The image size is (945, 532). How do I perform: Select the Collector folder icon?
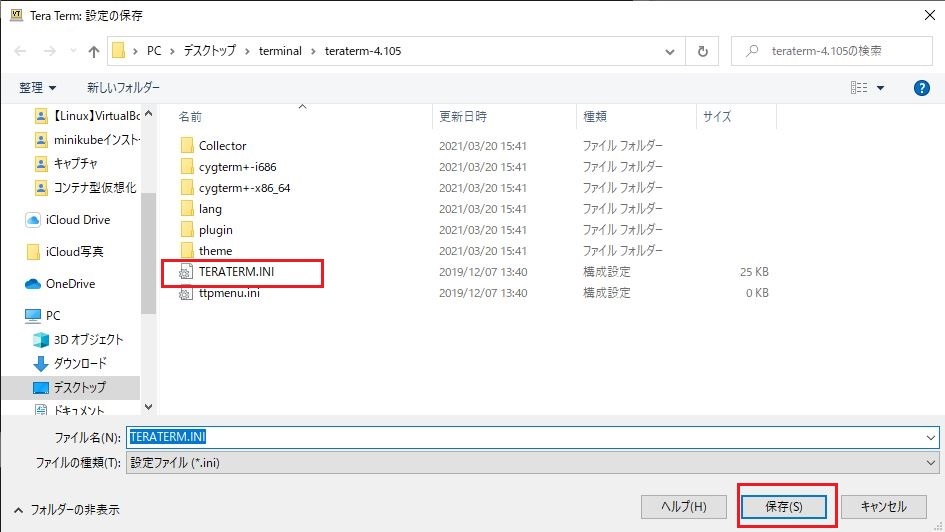187,145
